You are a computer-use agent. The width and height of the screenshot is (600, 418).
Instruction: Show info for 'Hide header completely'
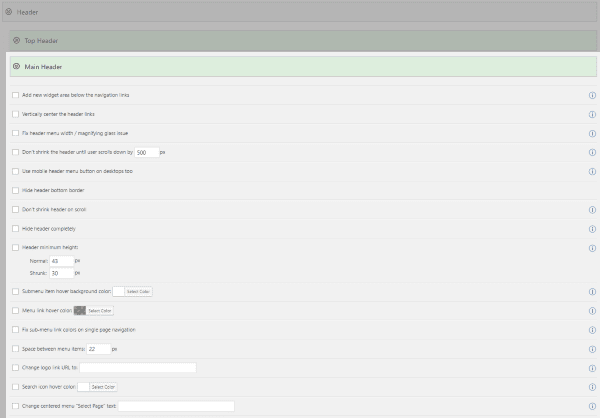pos(592,229)
